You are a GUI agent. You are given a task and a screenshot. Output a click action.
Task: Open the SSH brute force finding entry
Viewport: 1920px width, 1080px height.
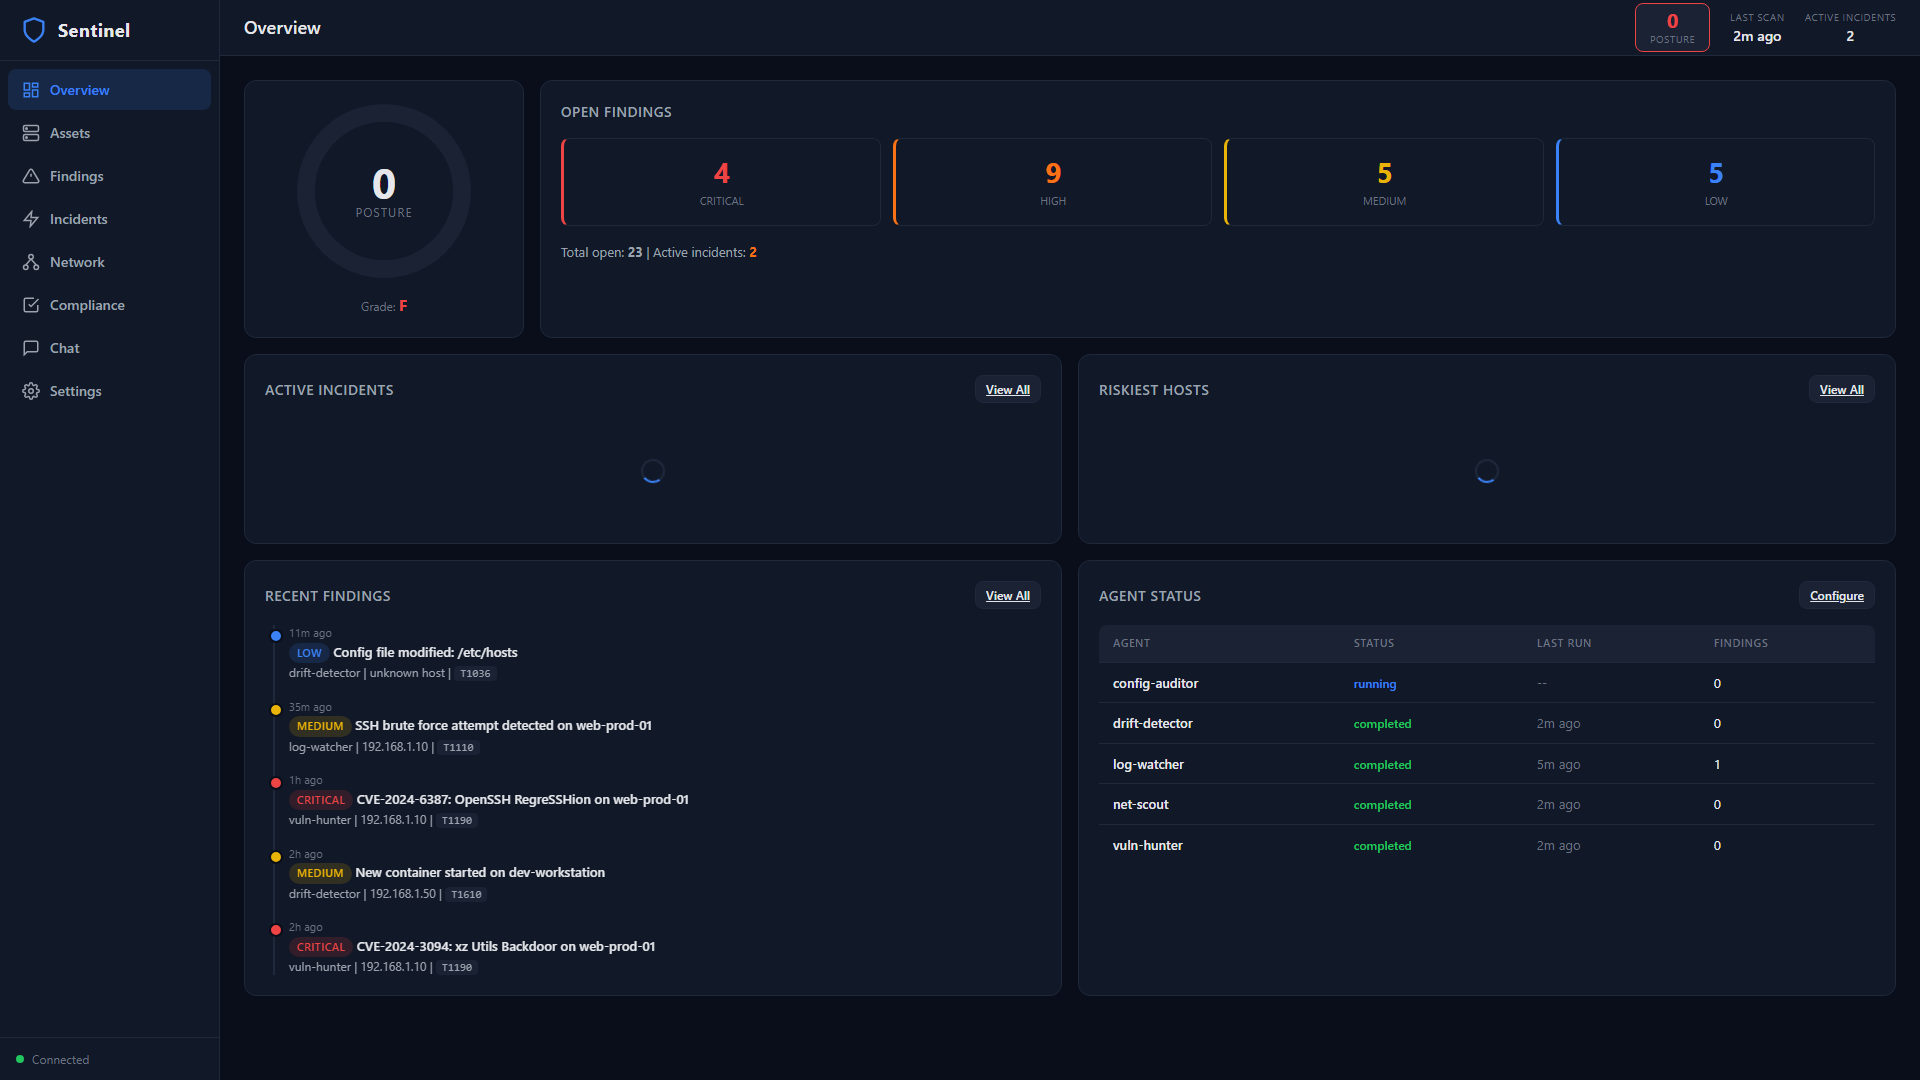coord(503,725)
